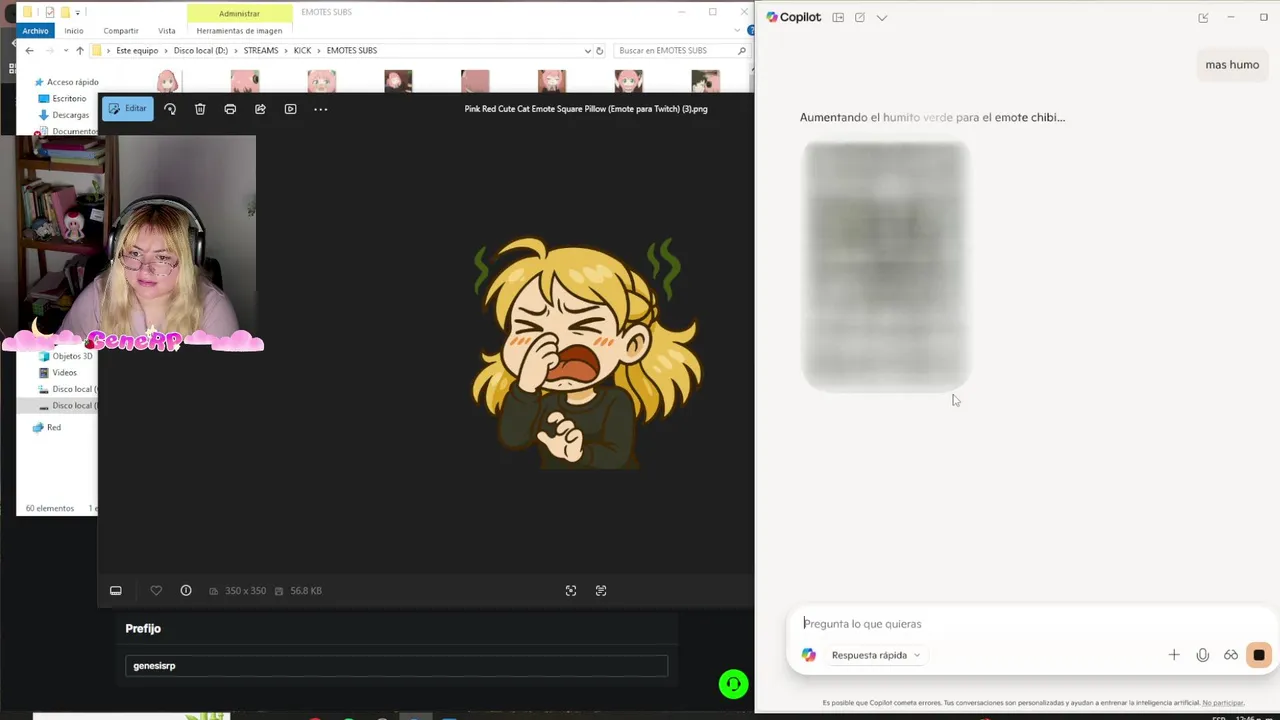The image size is (1280, 720).
Task: Click the Editar button in Photos viewer
Action: (127, 109)
